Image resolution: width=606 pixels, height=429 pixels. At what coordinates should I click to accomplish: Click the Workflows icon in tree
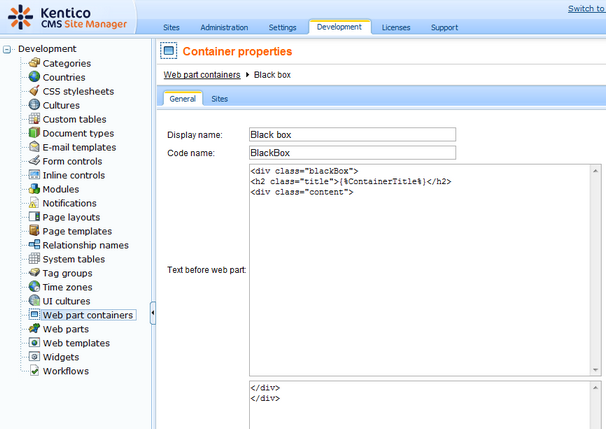pyautogui.click(x=34, y=371)
